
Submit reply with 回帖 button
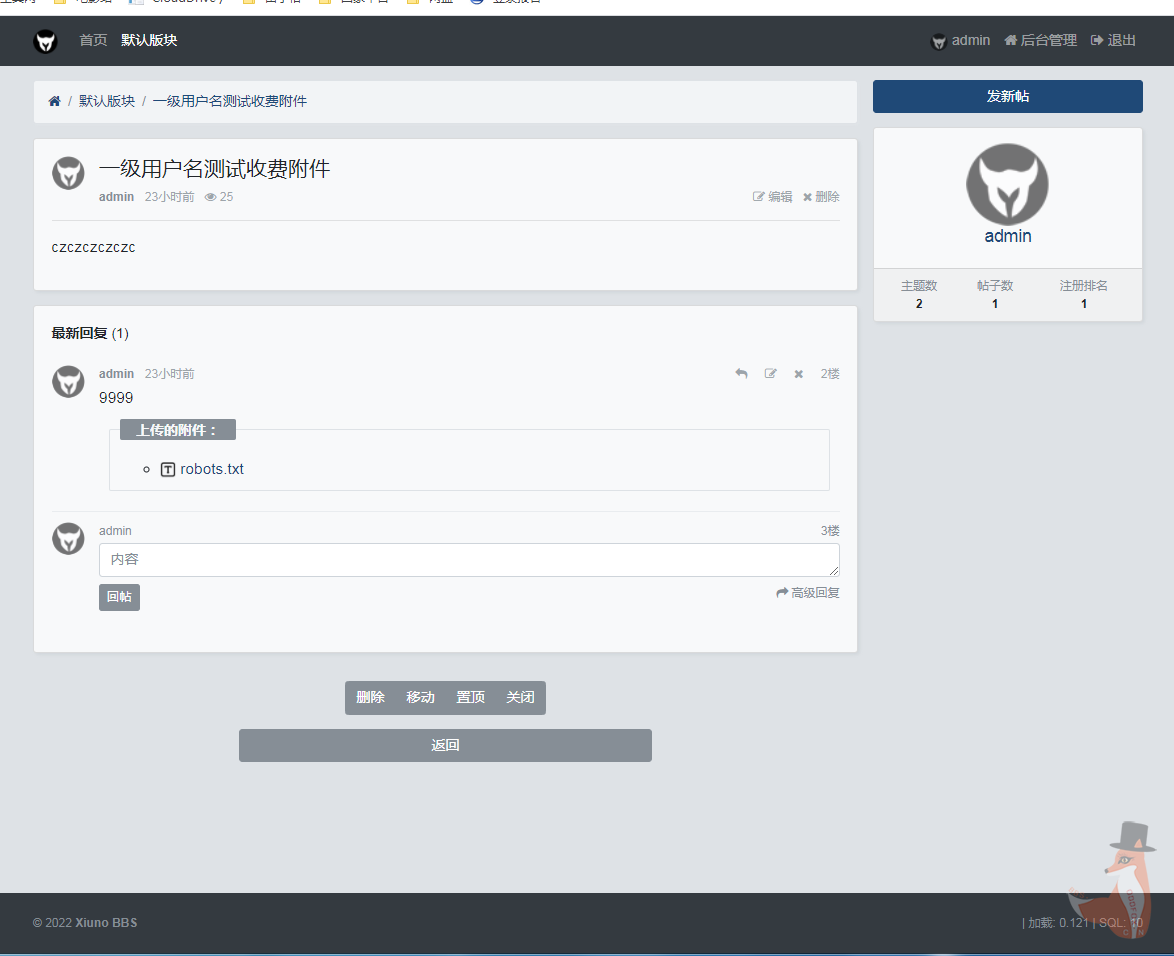(x=119, y=597)
